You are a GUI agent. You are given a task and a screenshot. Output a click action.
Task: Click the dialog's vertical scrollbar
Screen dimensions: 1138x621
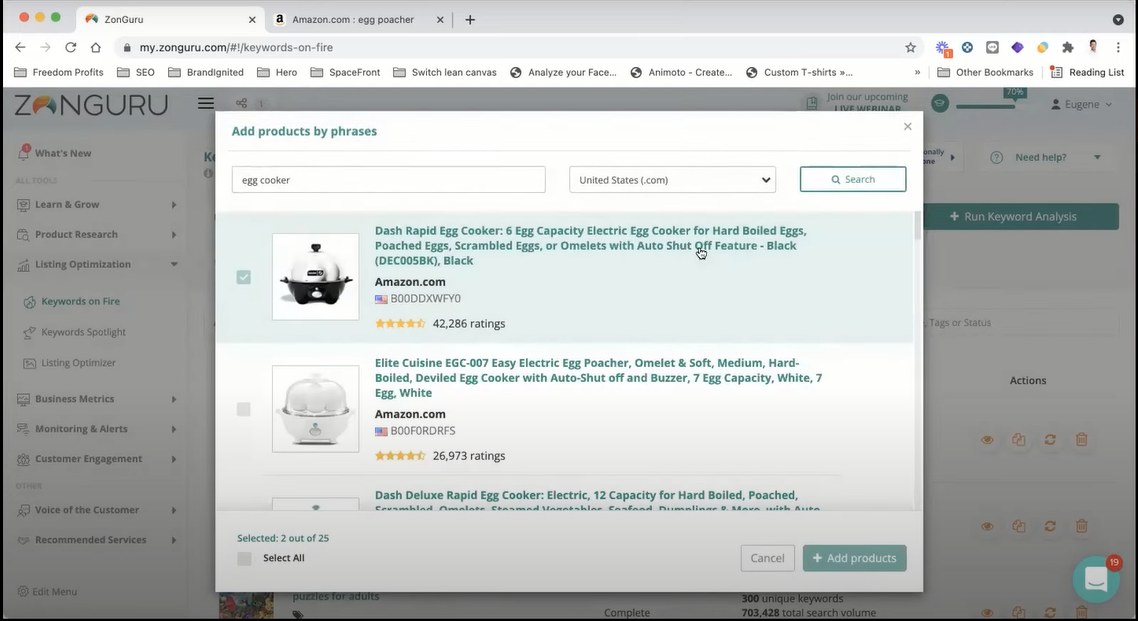(917, 225)
